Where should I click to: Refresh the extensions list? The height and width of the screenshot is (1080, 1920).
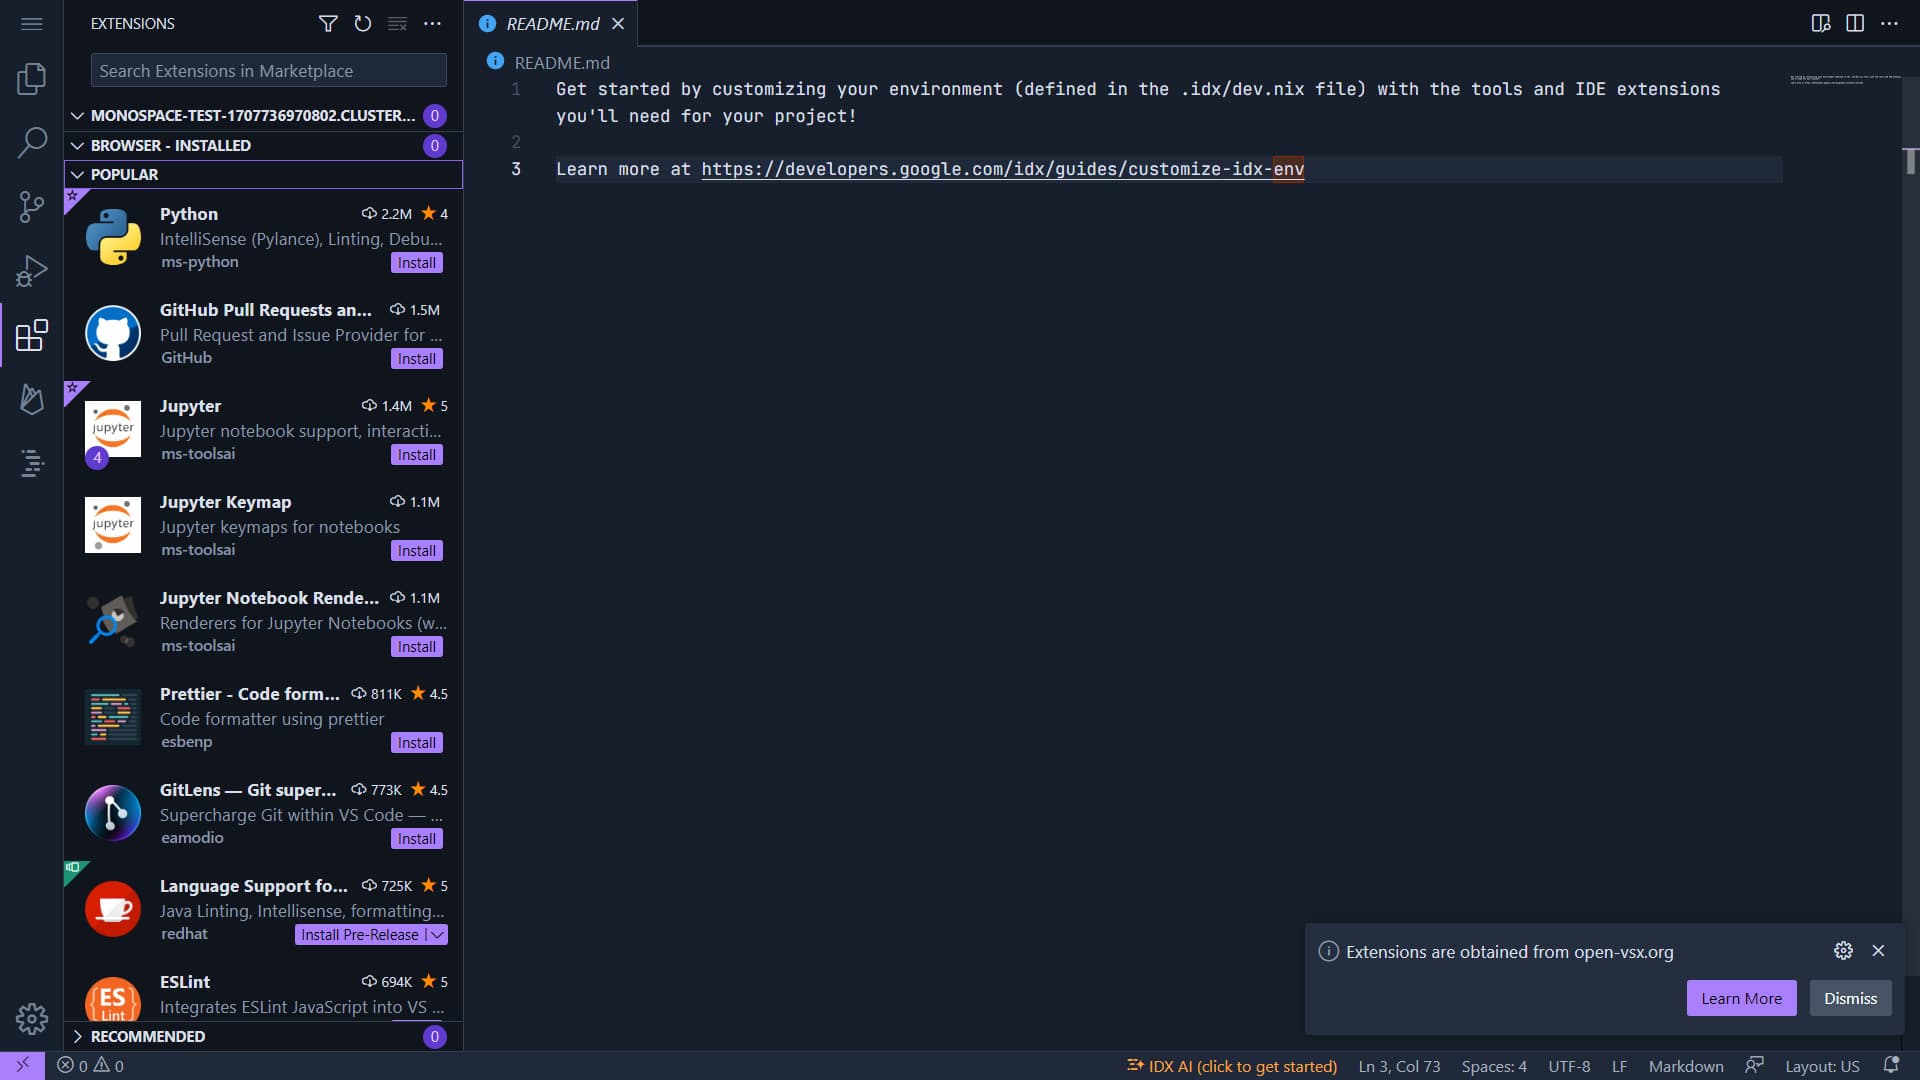[363, 23]
